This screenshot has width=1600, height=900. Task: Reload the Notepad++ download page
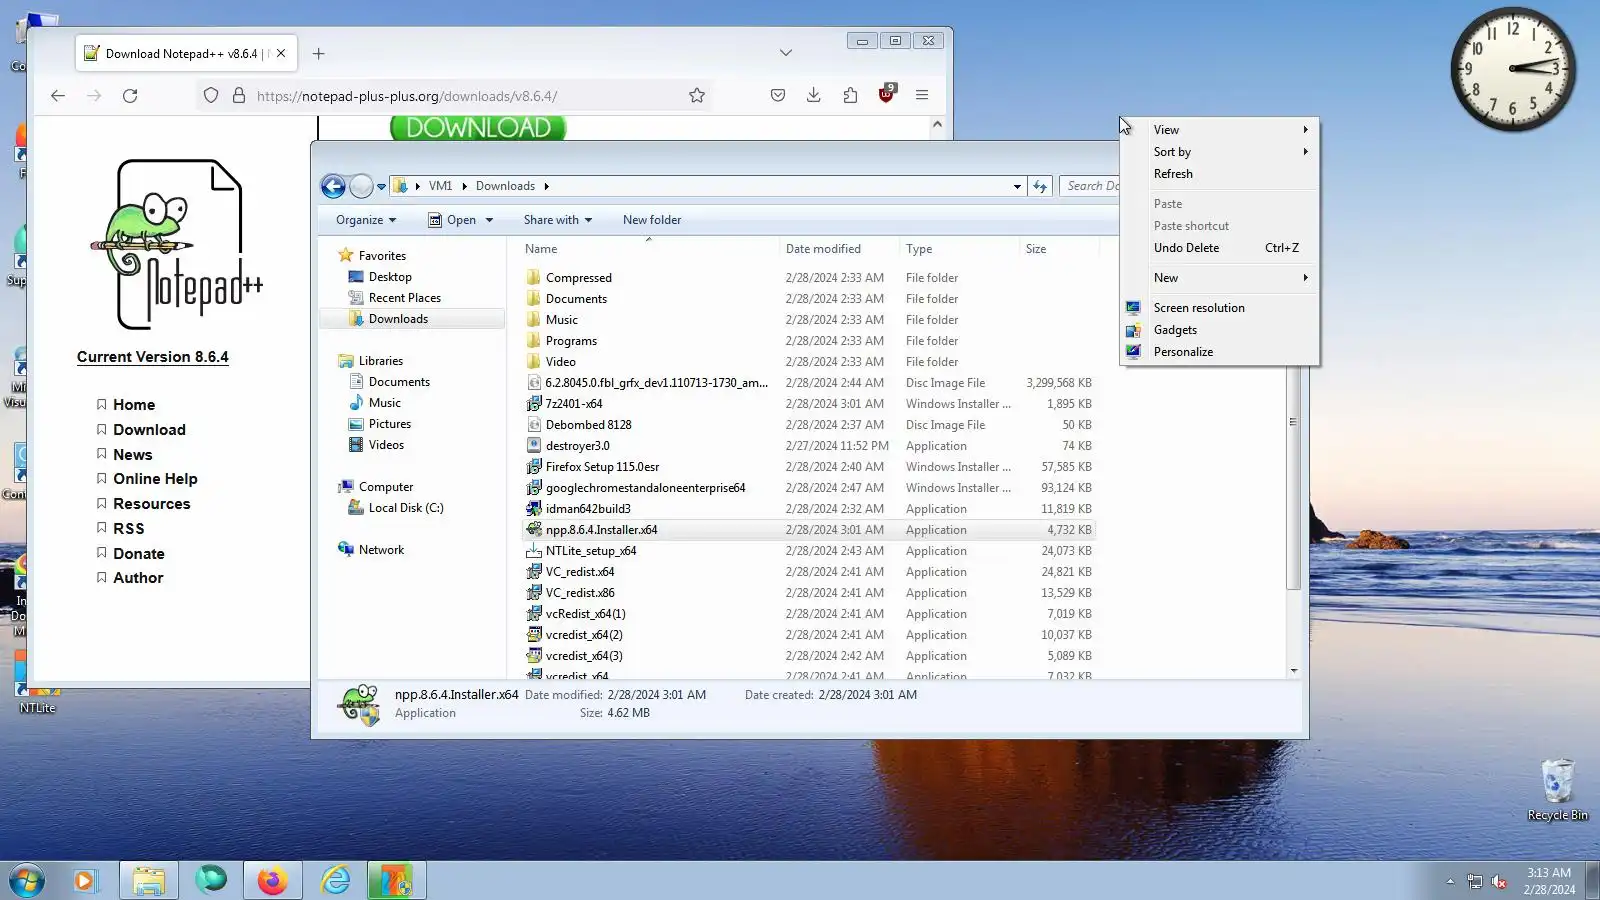coord(130,96)
